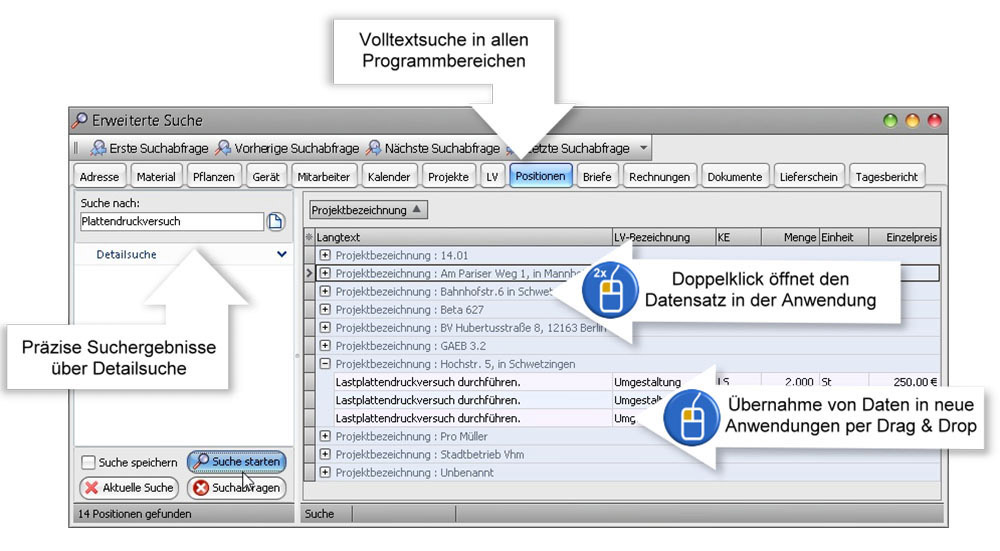Click the Einzelpreis column header
The image size is (1000, 551).
911,237
